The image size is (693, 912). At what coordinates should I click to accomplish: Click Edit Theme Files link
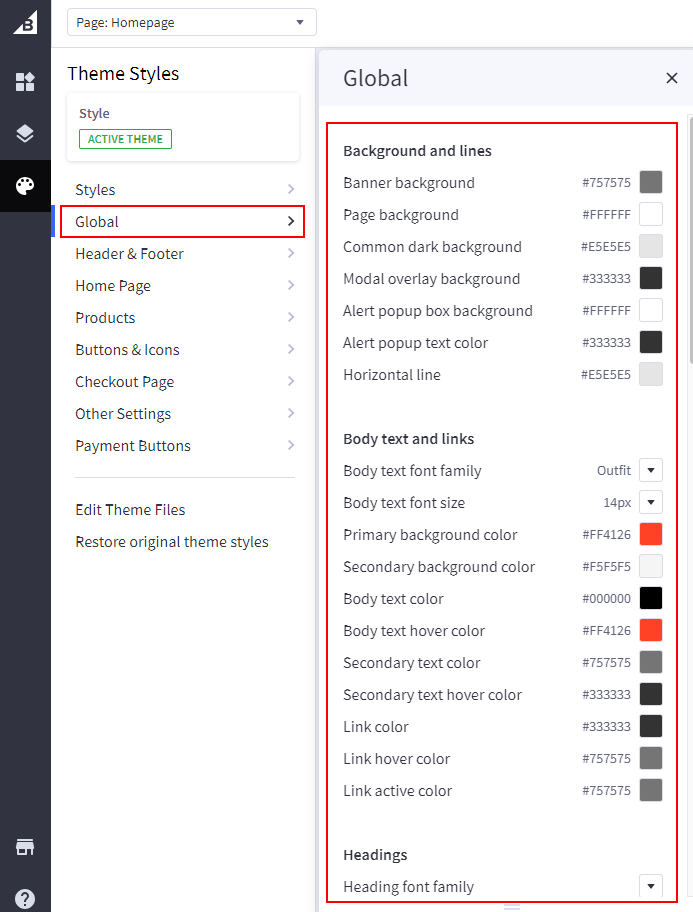tap(130, 510)
